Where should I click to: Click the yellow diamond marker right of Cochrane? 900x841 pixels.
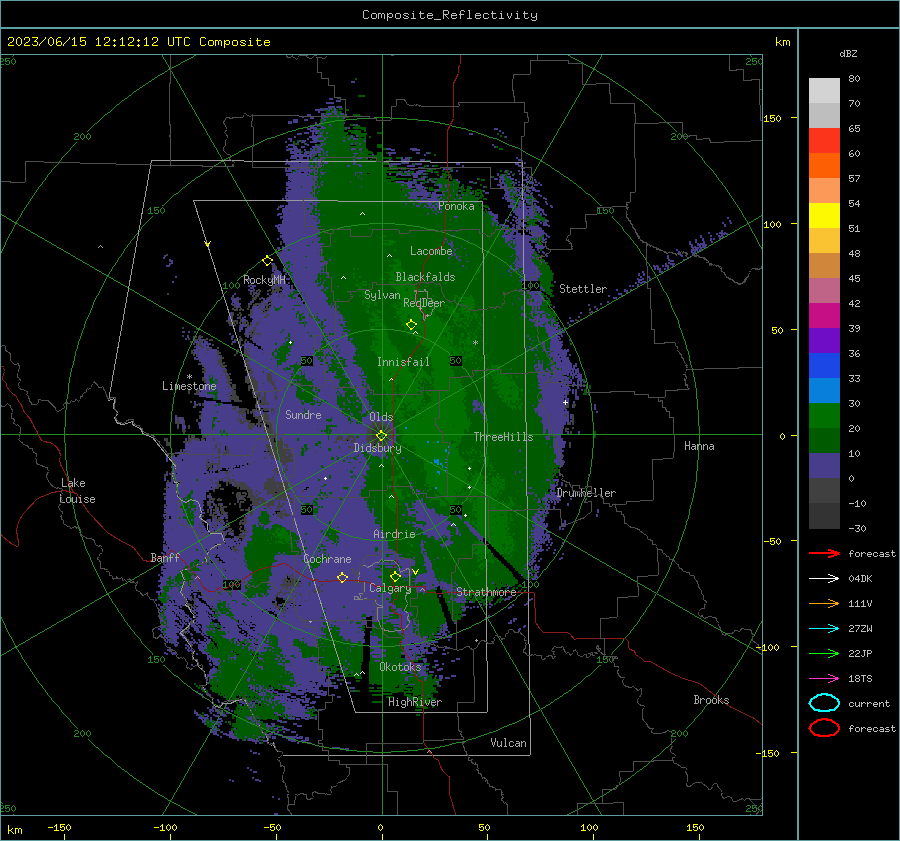342,577
